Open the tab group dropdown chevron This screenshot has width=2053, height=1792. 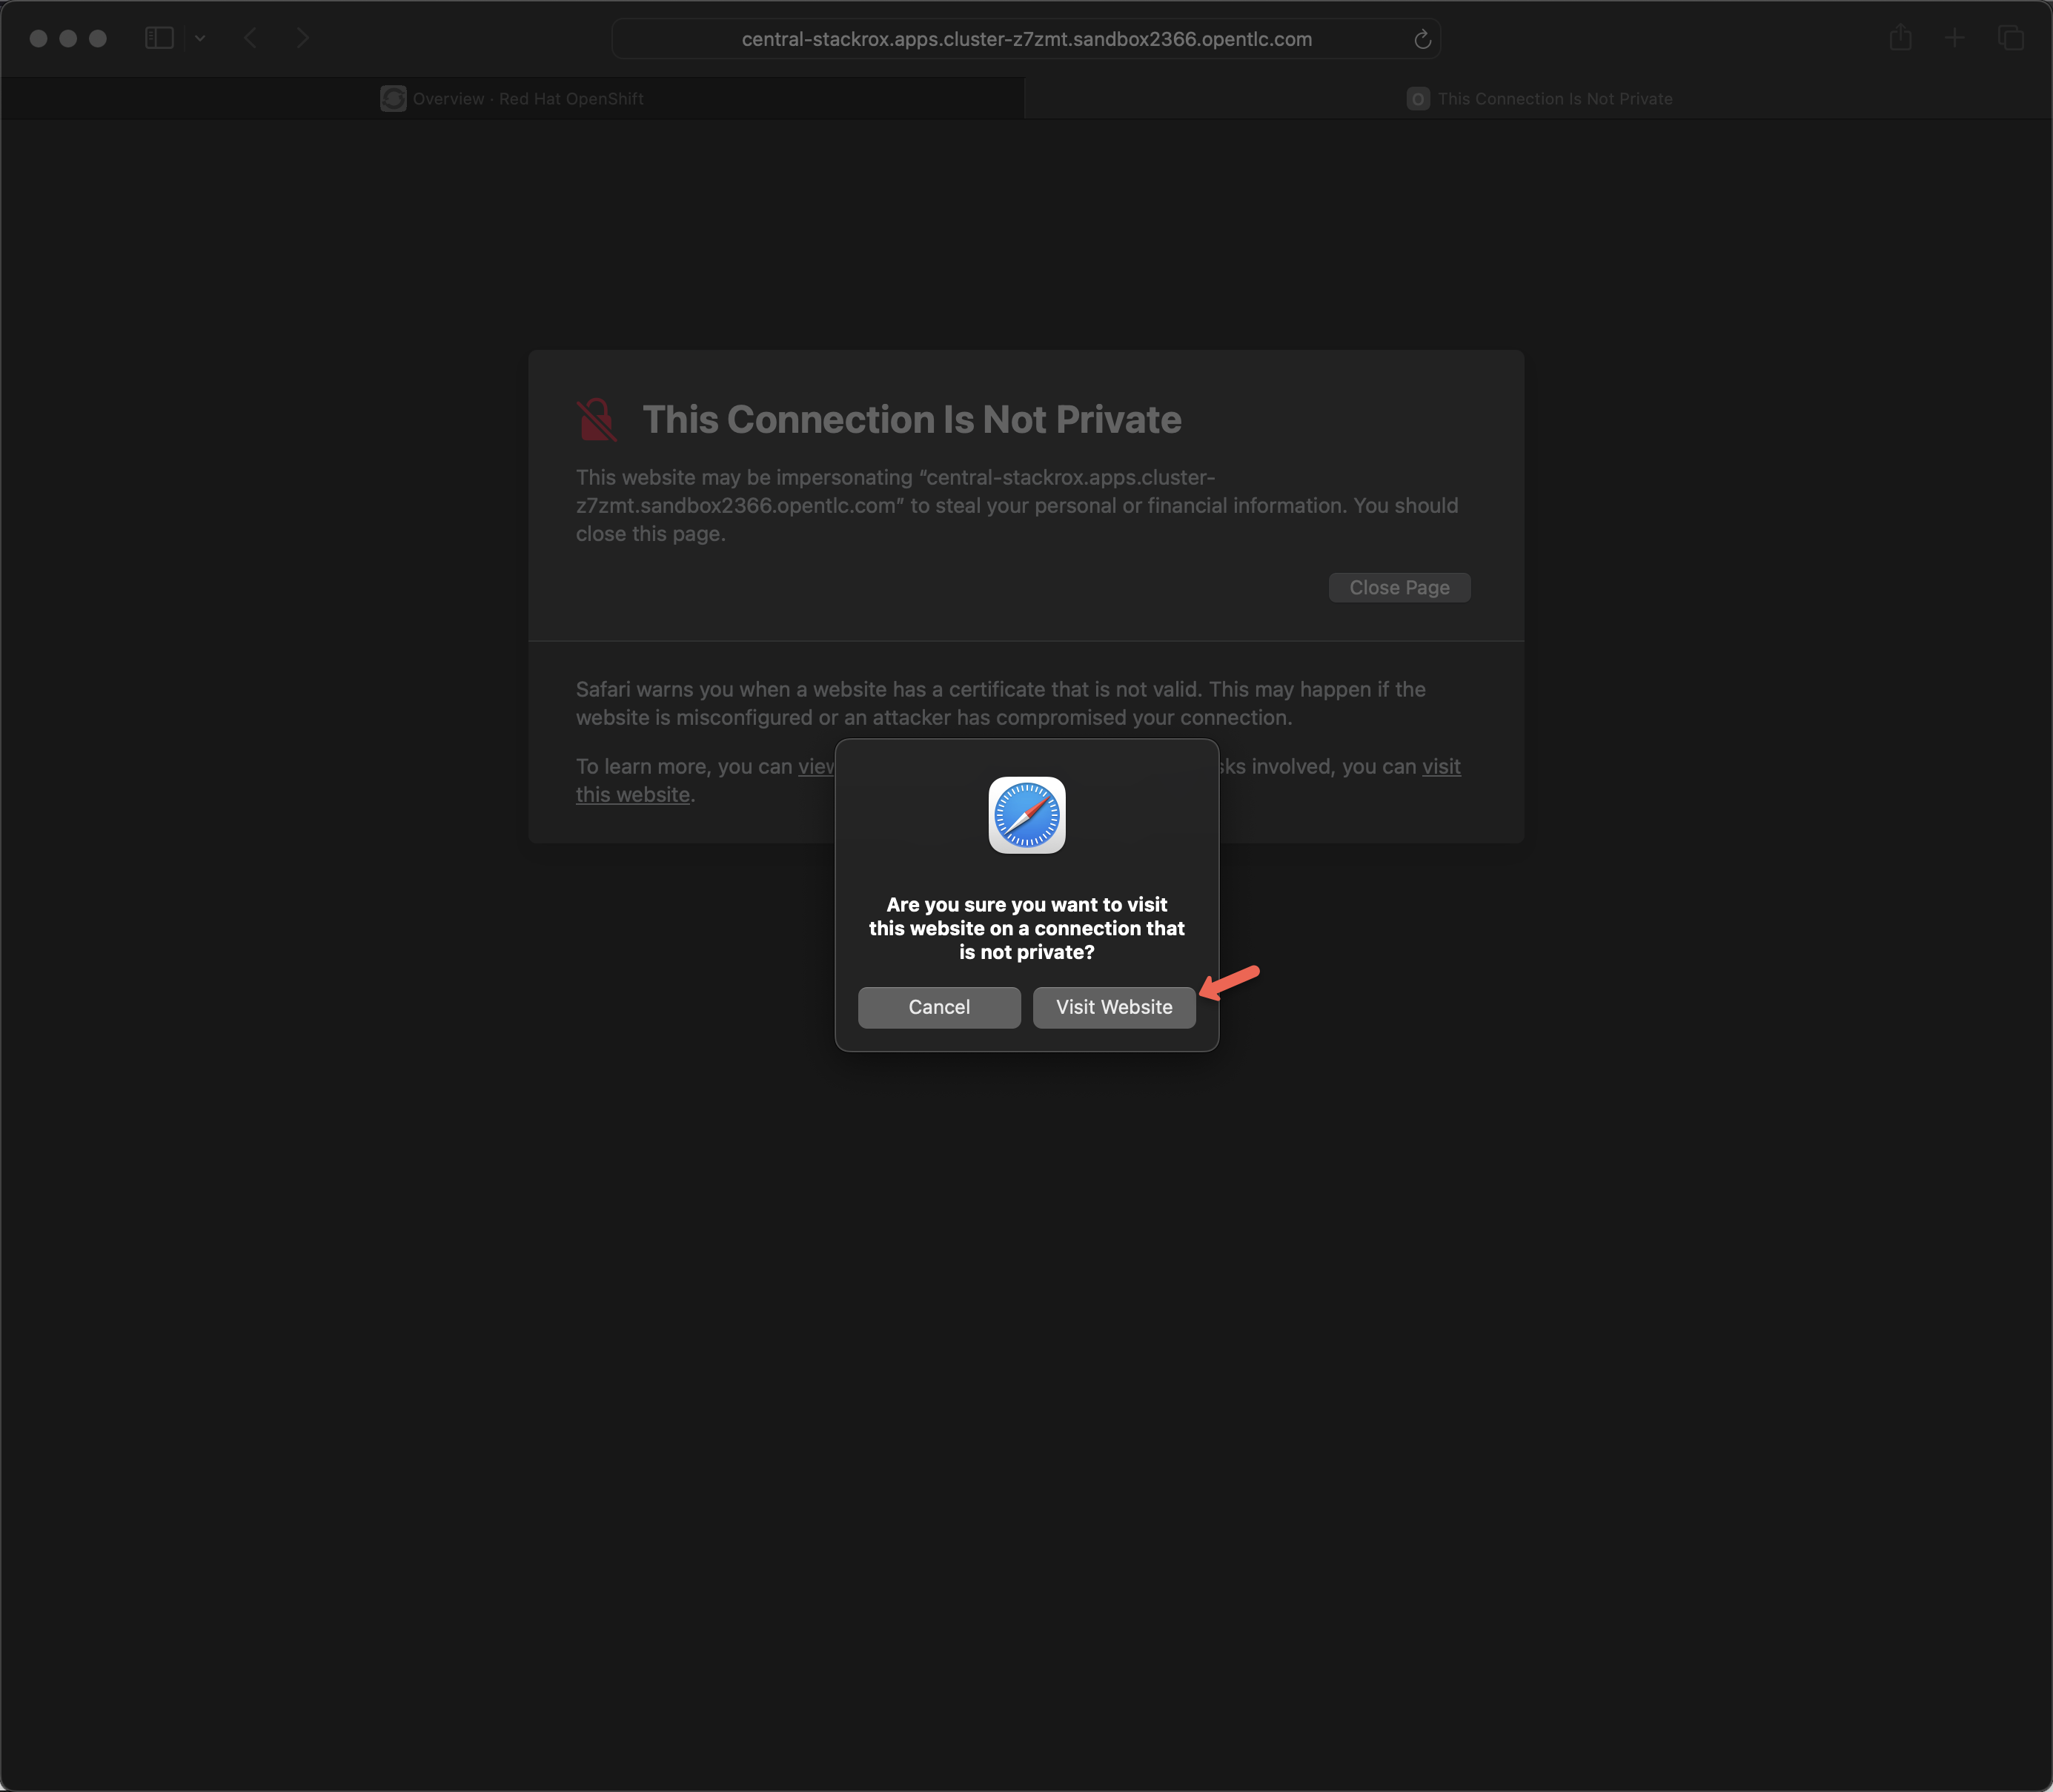(x=200, y=38)
